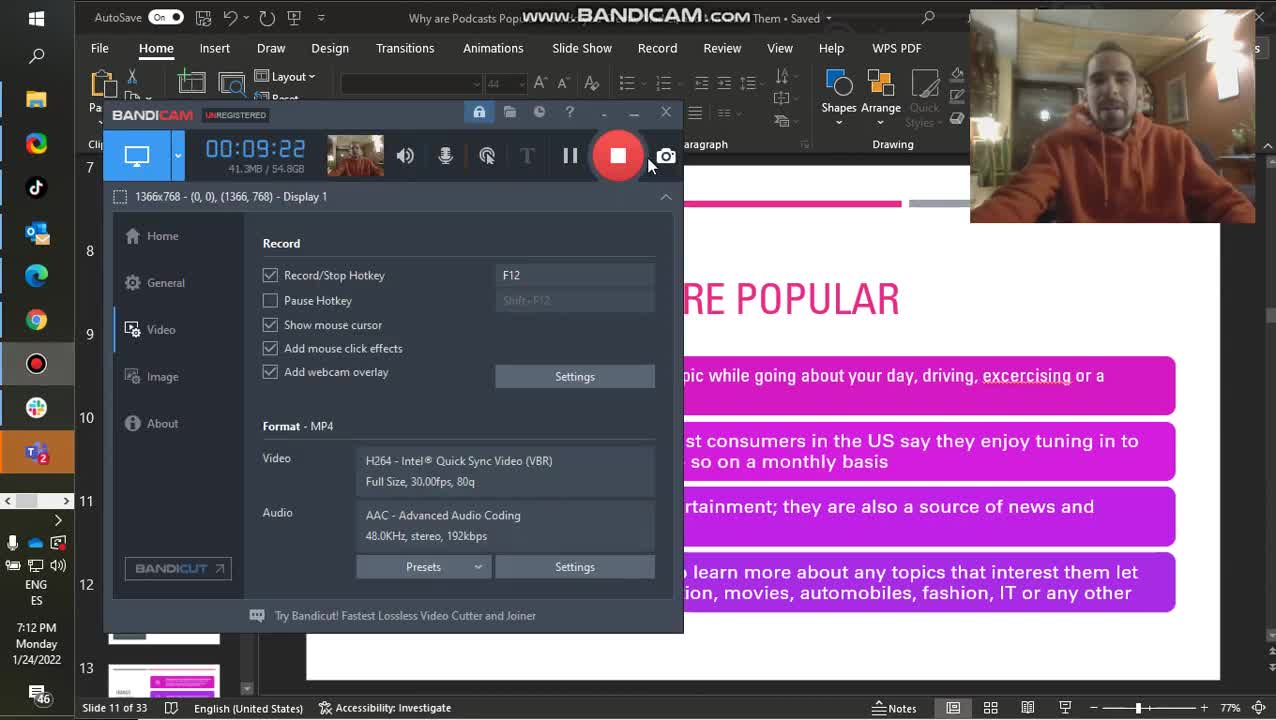
Task: Click Accessibility: Investigate status item
Action: point(385,708)
